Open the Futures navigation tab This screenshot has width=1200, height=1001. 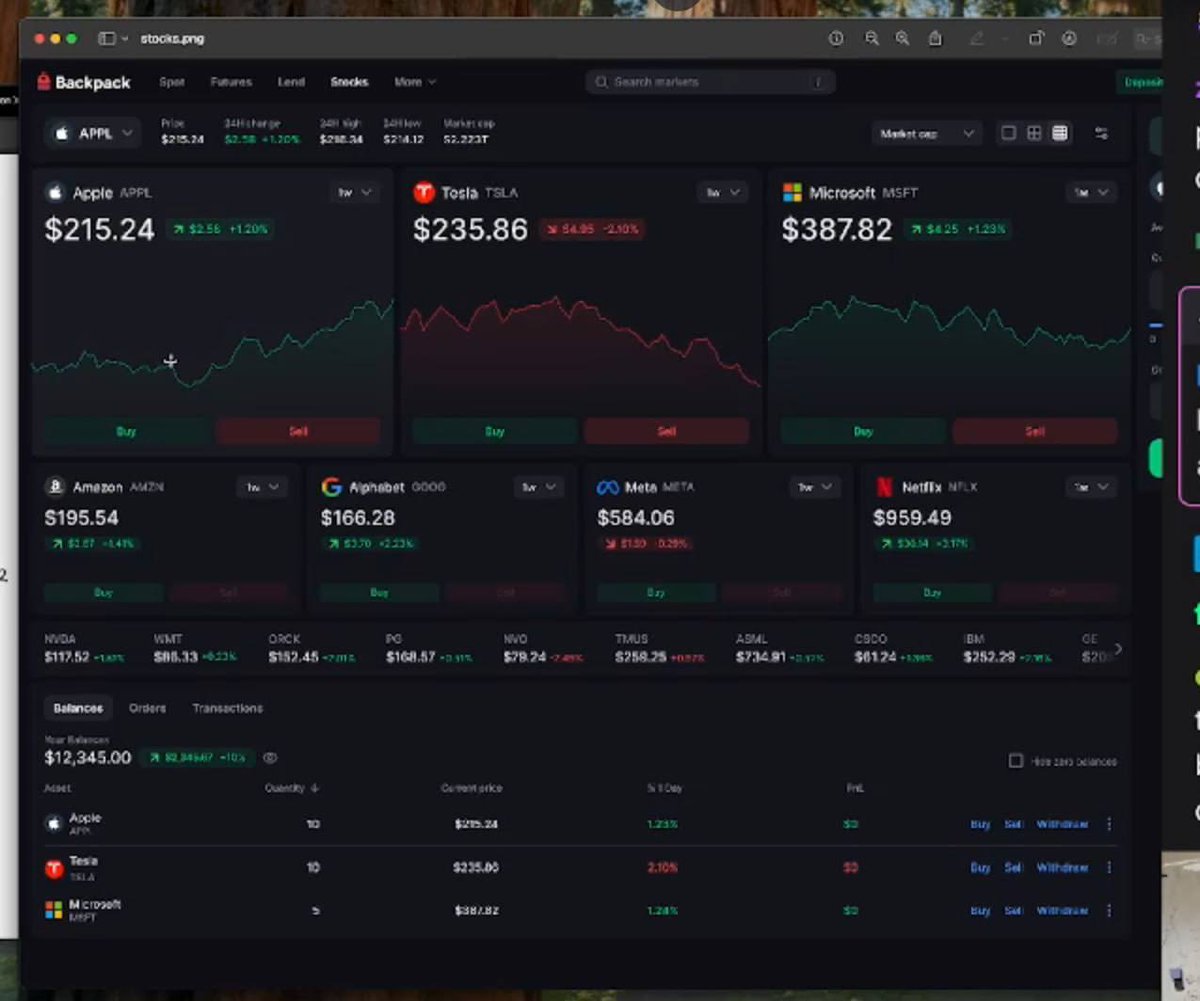231,82
